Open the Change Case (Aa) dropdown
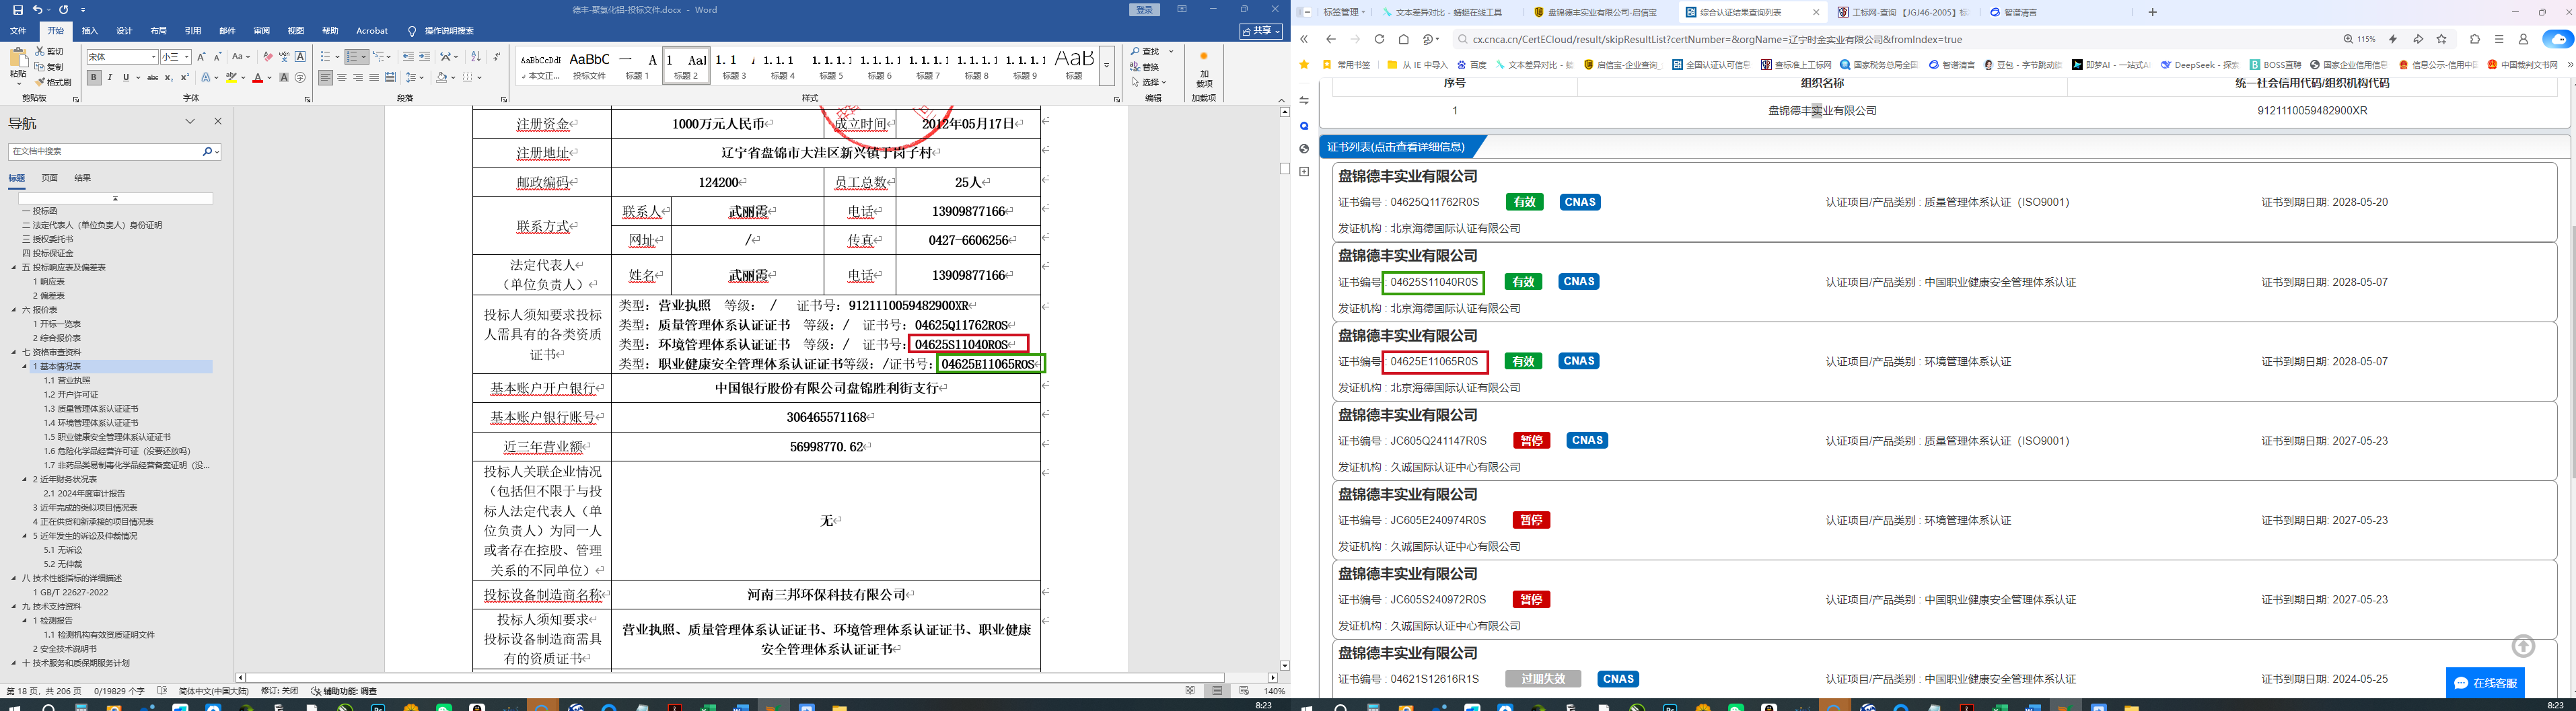Screen dimensions: 2576x711 [241, 57]
